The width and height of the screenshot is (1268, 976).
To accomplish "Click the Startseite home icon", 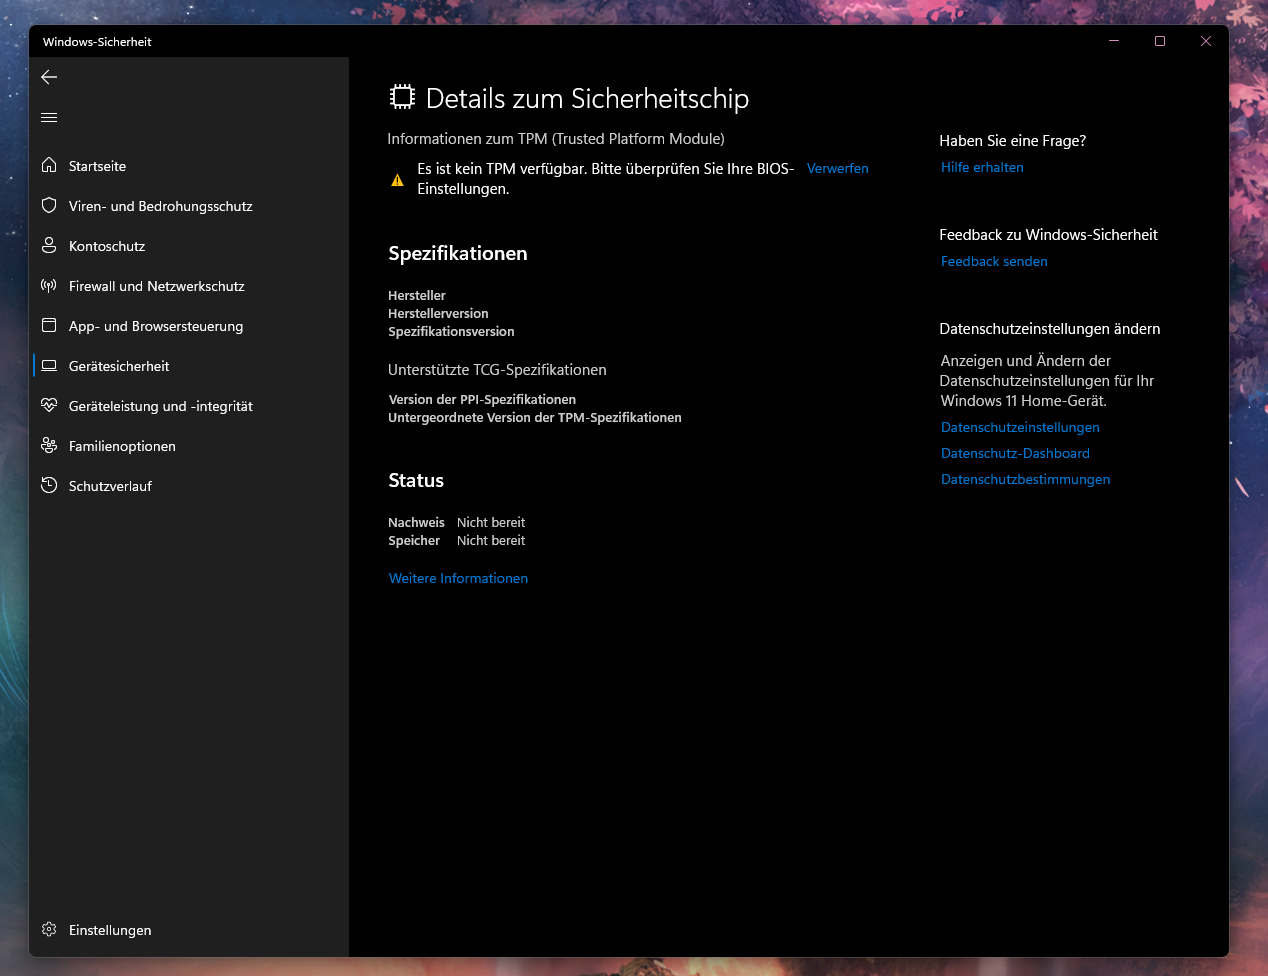I will (x=49, y=165).
